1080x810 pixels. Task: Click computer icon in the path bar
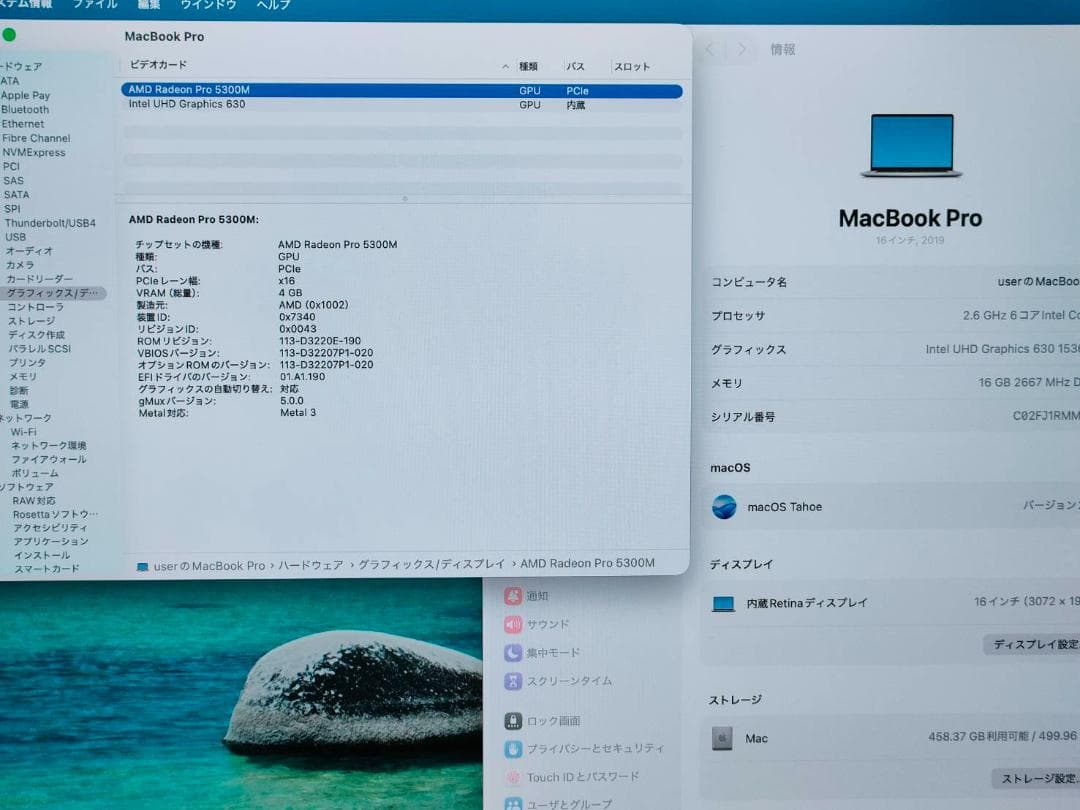coord(143,567)
